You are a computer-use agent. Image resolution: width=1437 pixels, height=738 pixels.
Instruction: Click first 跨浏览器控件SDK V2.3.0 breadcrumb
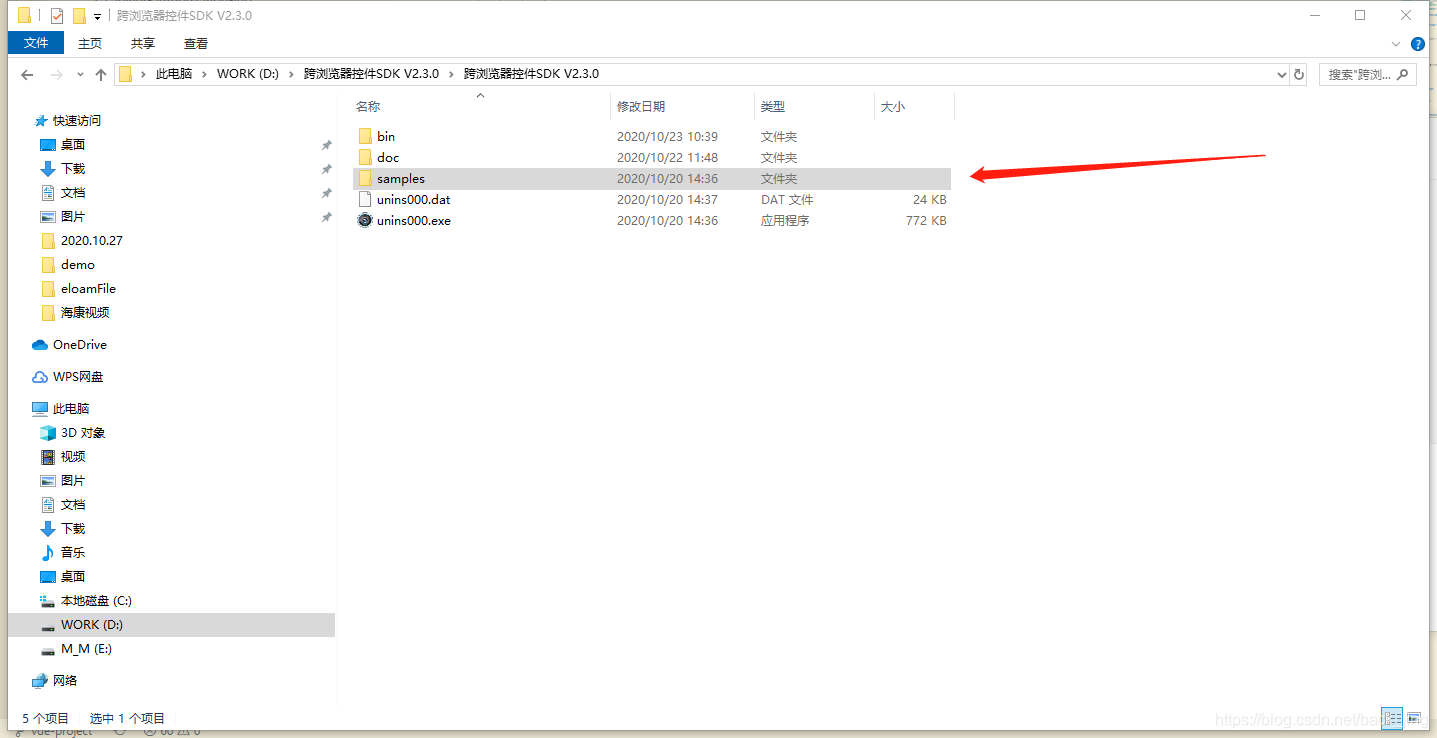pos(371,74)
